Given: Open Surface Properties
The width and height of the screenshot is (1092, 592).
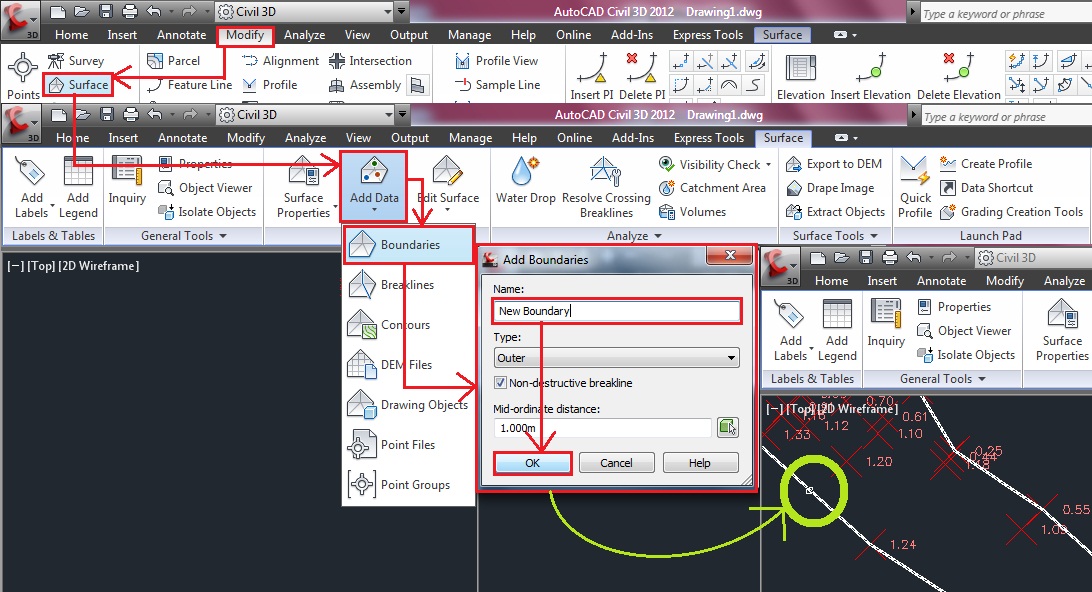Looking at the screenshot, I should 304,187.
